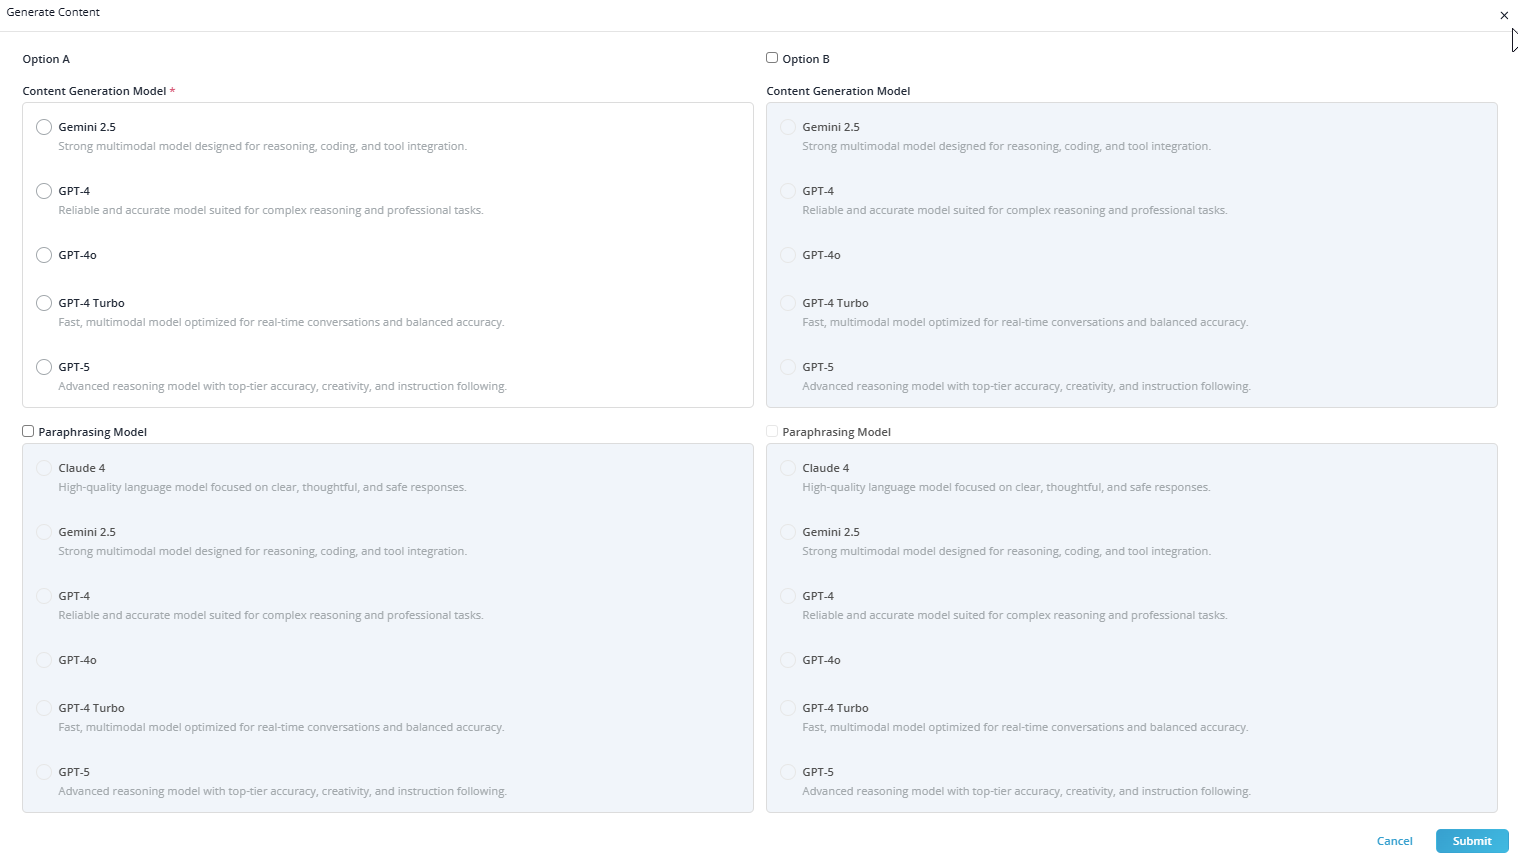Enable Paraphrasing Model under Option A
Viewport: 1518px width, 862px height.
(28, 431)
